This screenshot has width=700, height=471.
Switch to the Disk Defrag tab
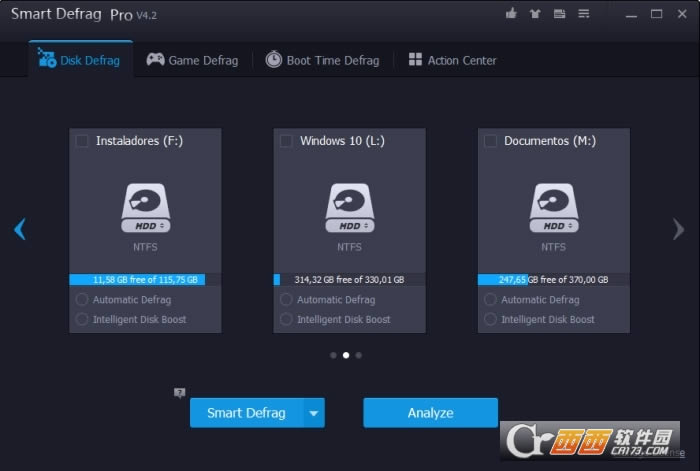[x=80, y=60]
